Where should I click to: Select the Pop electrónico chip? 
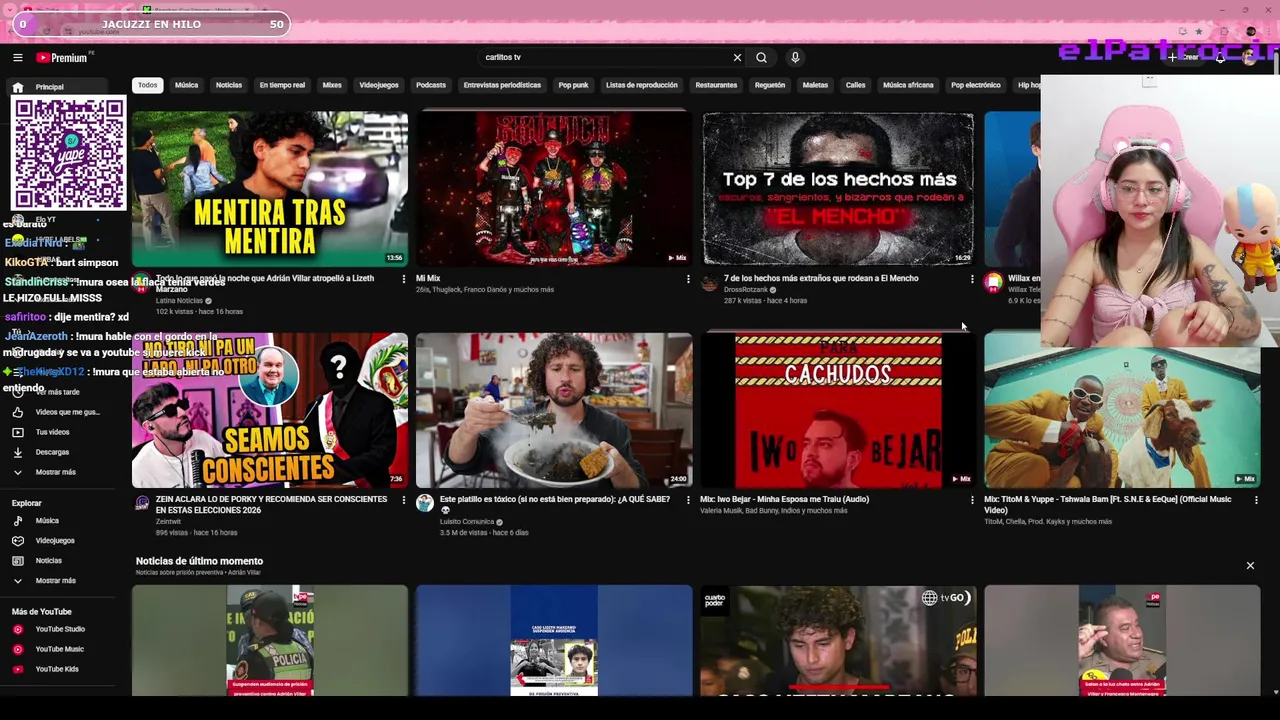[976, 85]
